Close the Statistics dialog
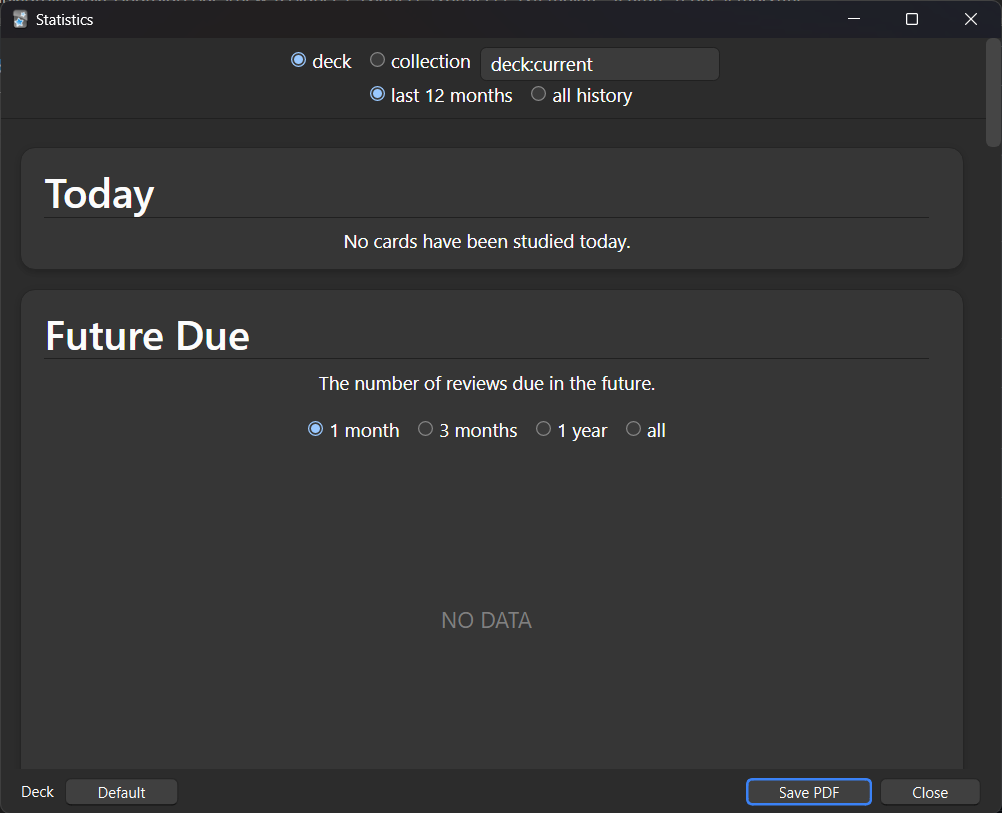1002x813 pixels. pyautogui.click(x=929, y=791)
